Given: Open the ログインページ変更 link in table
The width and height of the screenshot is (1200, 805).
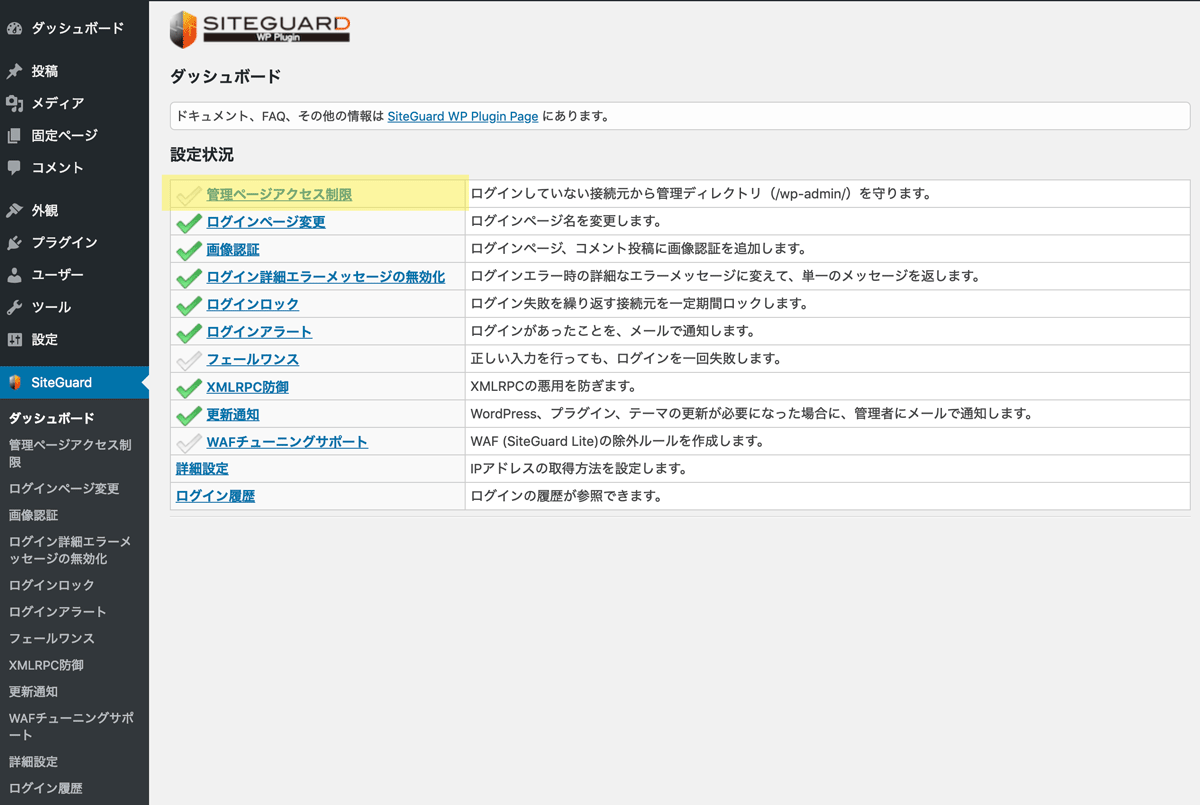Looking at the screenshot, I should 266,222.
